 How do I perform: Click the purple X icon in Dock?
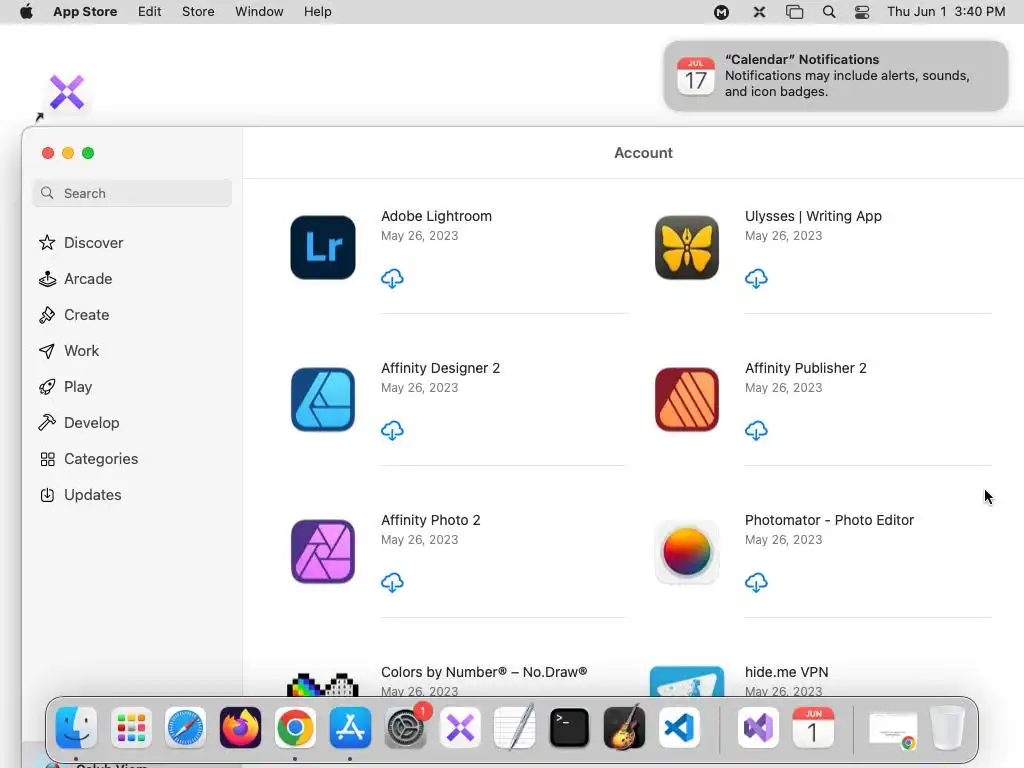[x=460, y=727]
